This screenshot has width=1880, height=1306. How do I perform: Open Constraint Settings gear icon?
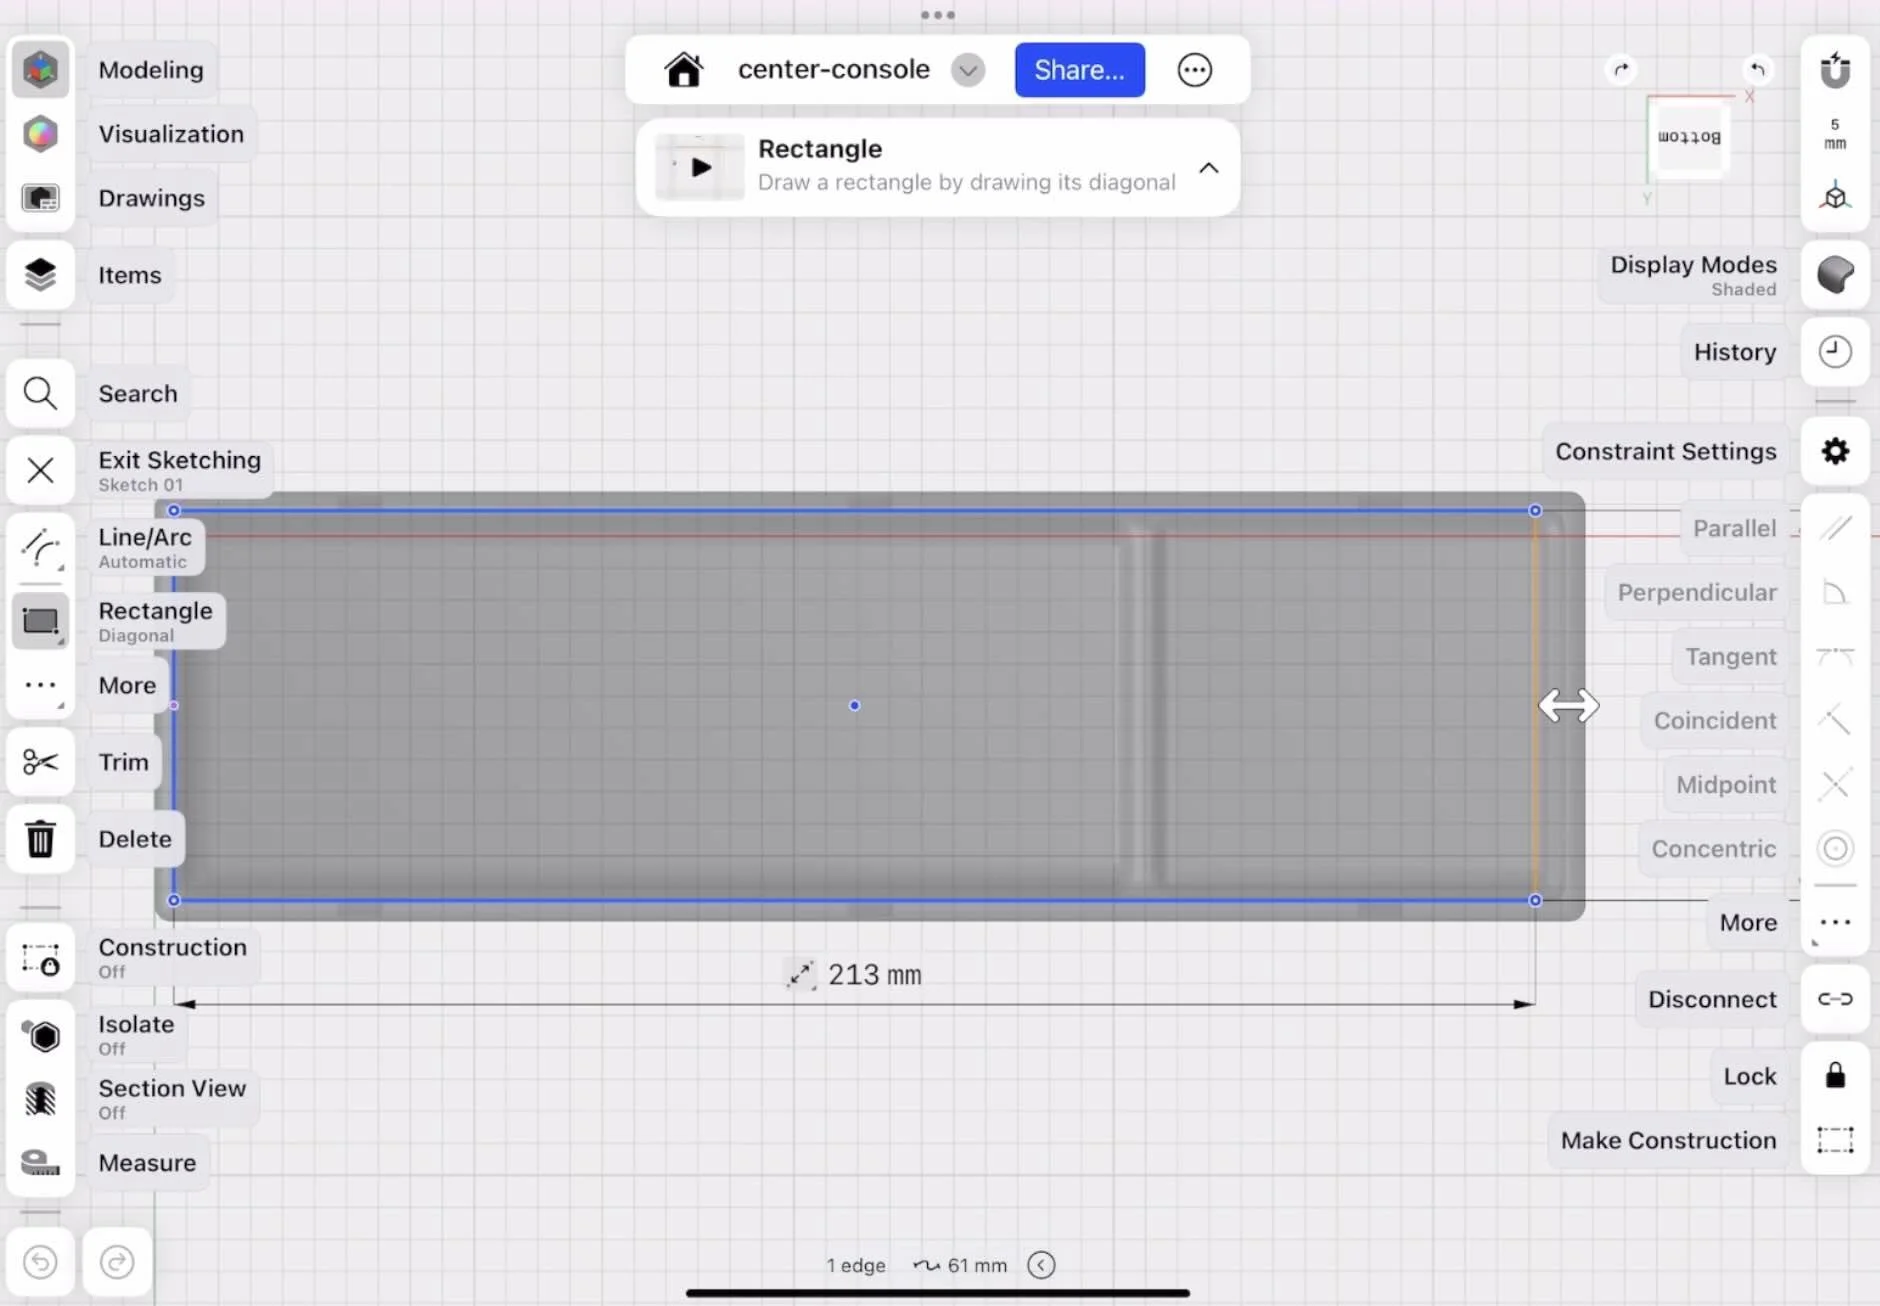[1834, 452]
